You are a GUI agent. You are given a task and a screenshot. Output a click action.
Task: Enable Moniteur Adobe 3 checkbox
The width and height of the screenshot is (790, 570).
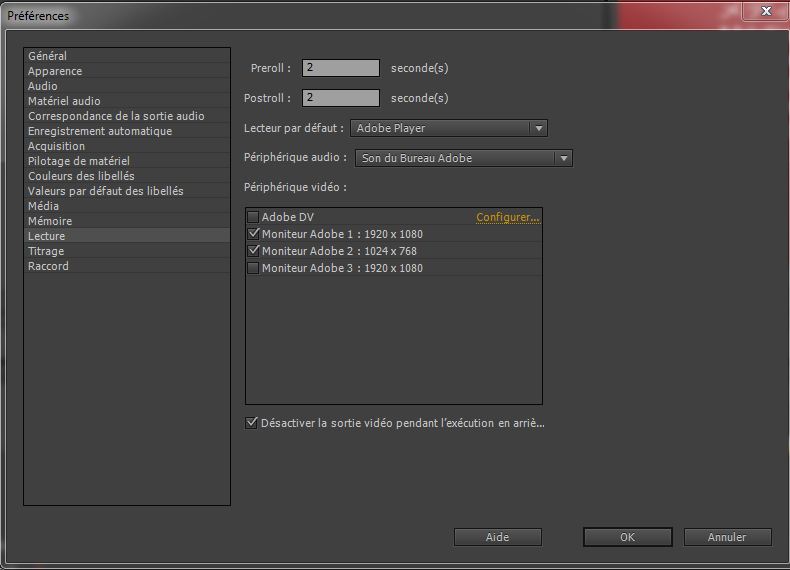click(253, 268)
